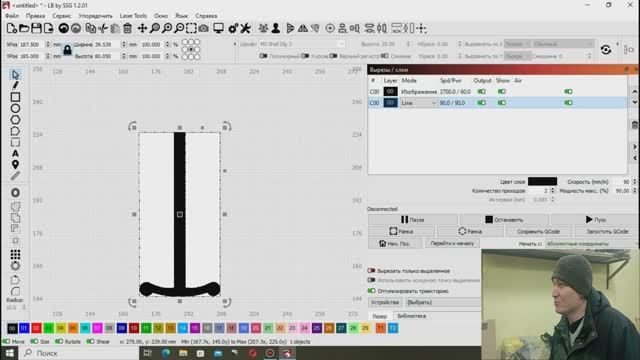The image size is (640, 360).
Task: Click the Pan cross-arrows icon
Action: point(142,28)
